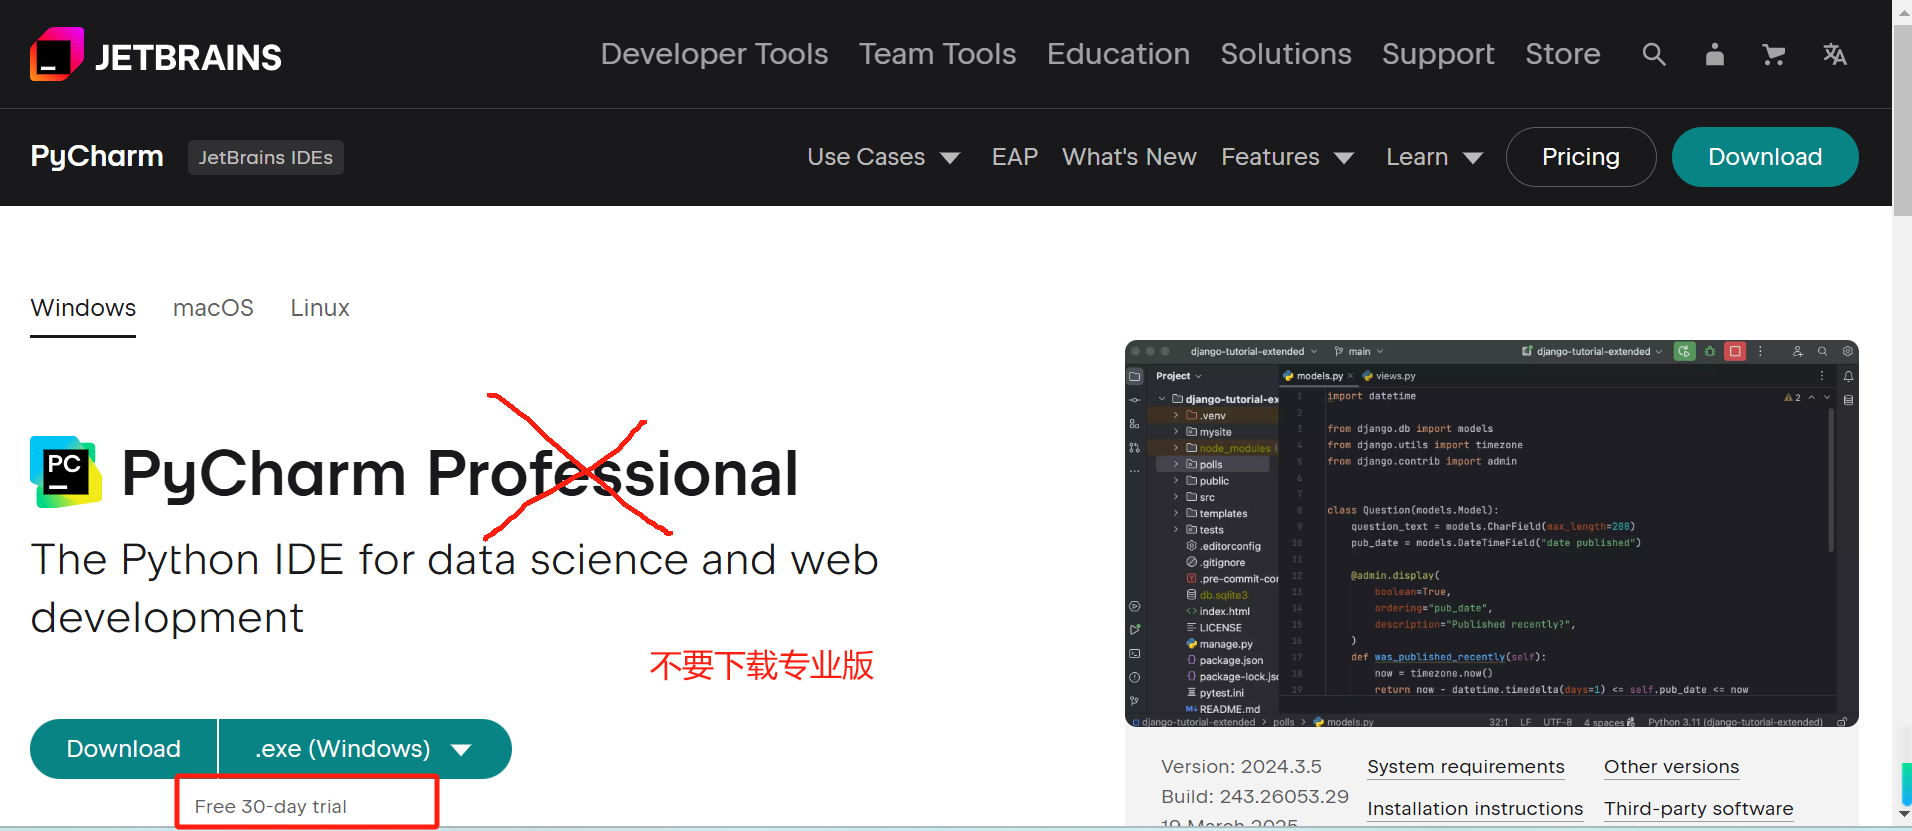This screenshot has width=1912, height=831.
Task: Open Team Tools menu
Action: click(937, 54)
